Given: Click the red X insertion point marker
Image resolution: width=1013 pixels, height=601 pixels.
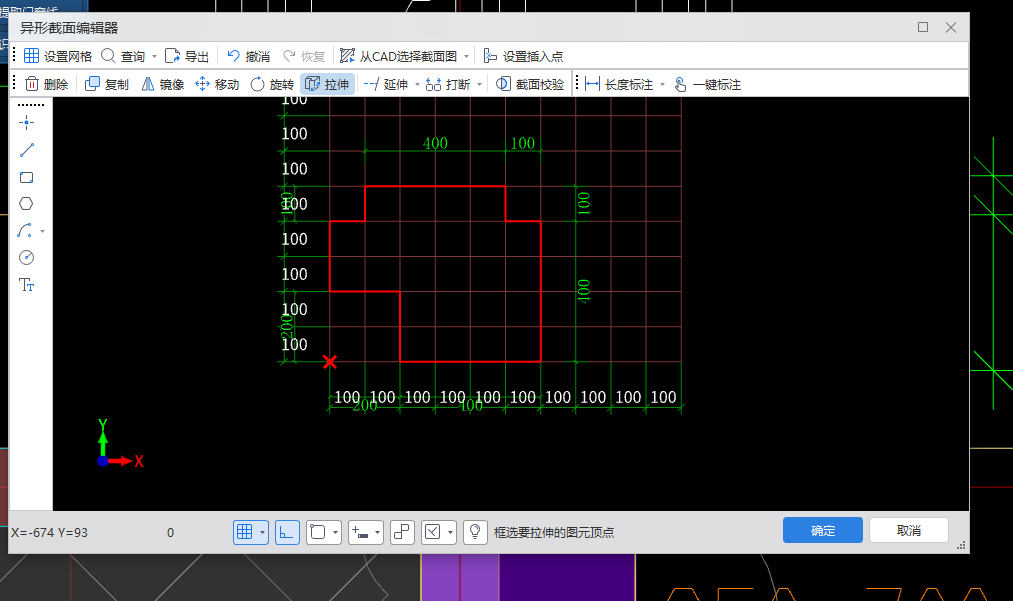Looking at the screenshot, I should (329, 362).
